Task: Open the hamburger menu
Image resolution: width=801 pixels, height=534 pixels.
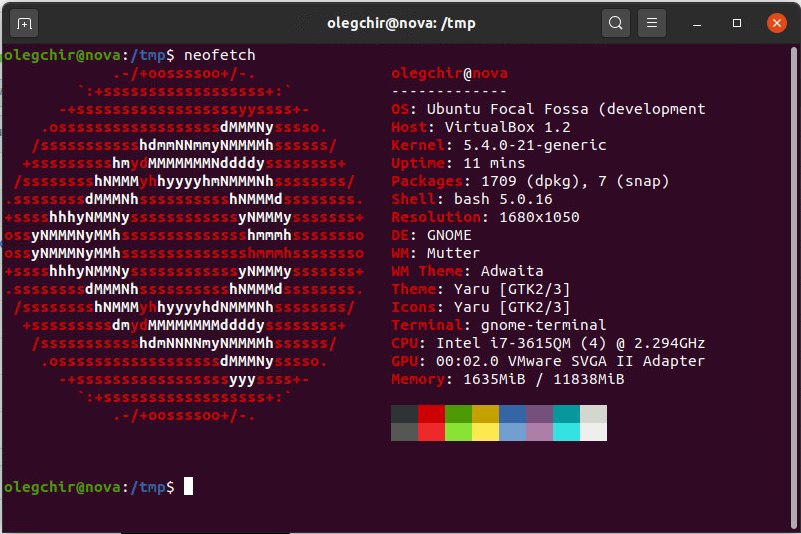Action: click(652, 23)
